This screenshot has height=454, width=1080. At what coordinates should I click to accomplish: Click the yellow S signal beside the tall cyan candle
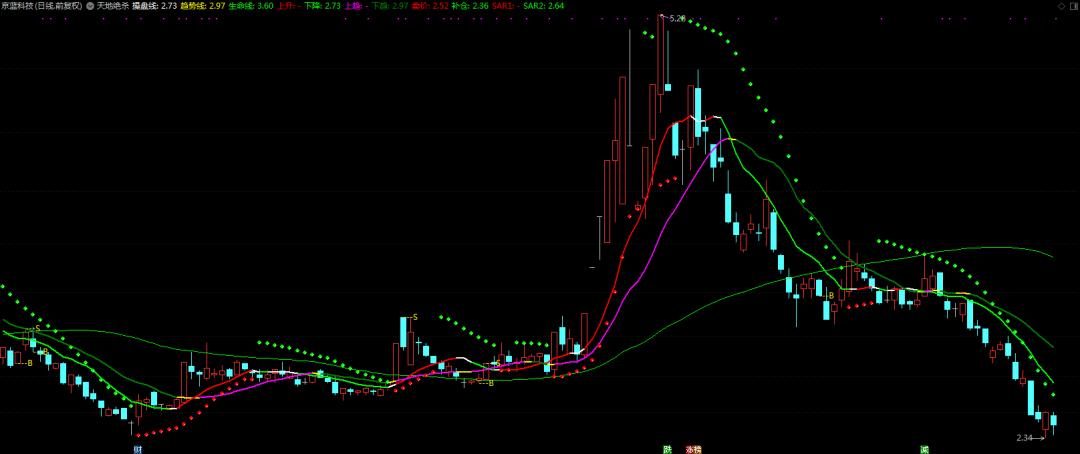click(x=415, y=318)
